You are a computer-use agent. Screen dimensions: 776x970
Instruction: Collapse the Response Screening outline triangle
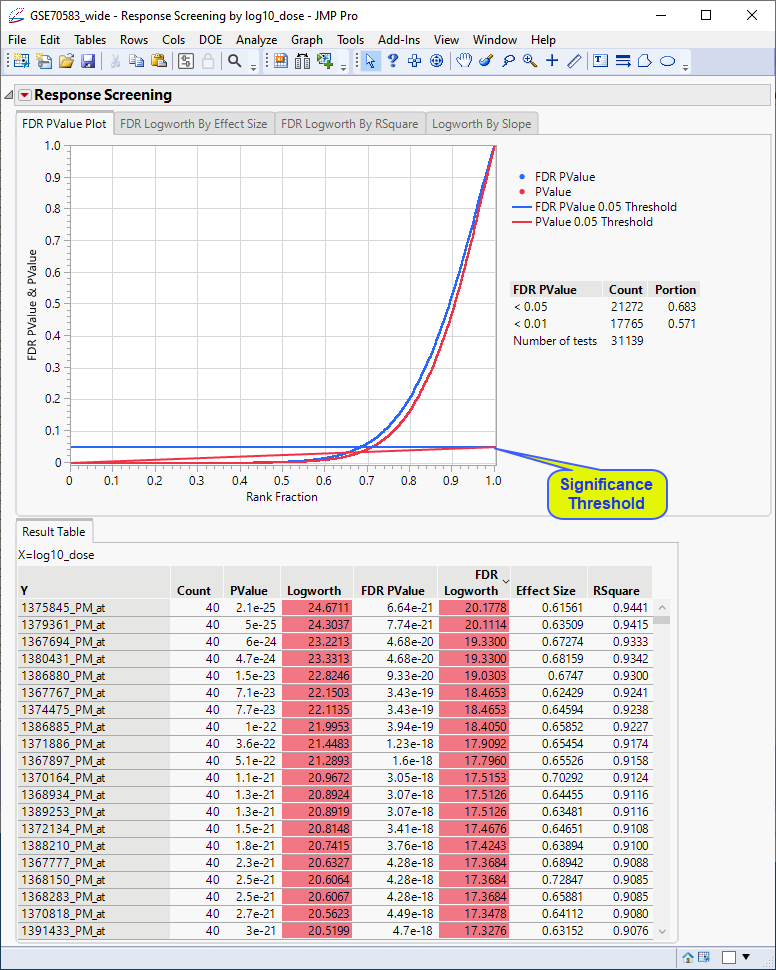coord(10,95)
